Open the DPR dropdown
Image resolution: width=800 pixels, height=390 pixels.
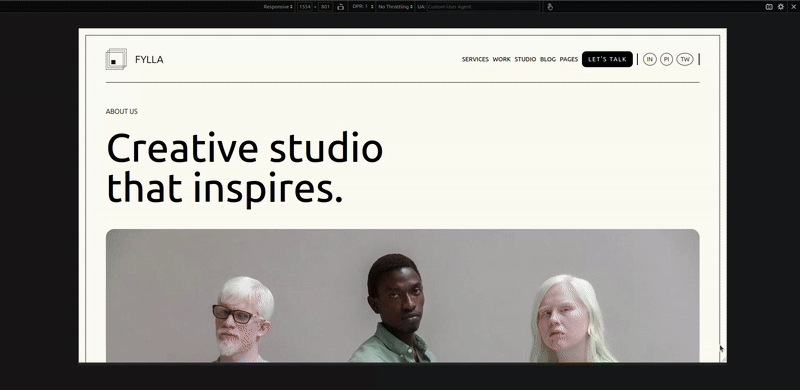[x=363, y=7]
